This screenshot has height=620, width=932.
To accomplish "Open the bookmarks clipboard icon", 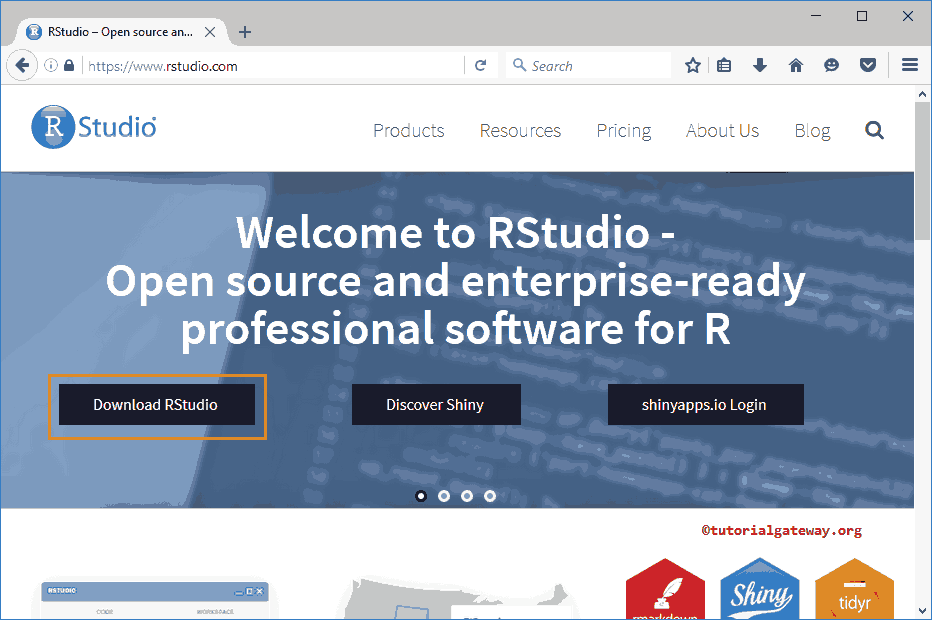I will pyautogui.click(x=724, y=65).
